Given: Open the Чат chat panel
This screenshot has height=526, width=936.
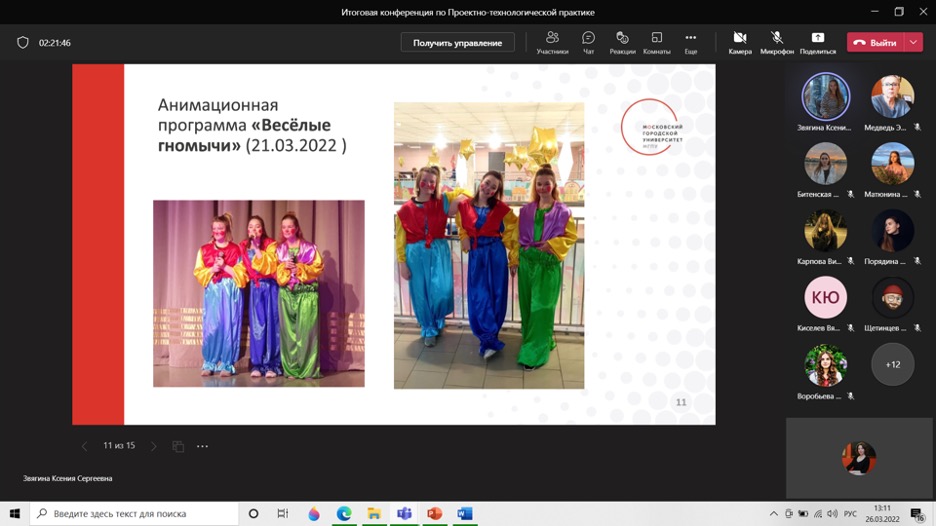Looking at the screenshot, I should pos(588,42).
